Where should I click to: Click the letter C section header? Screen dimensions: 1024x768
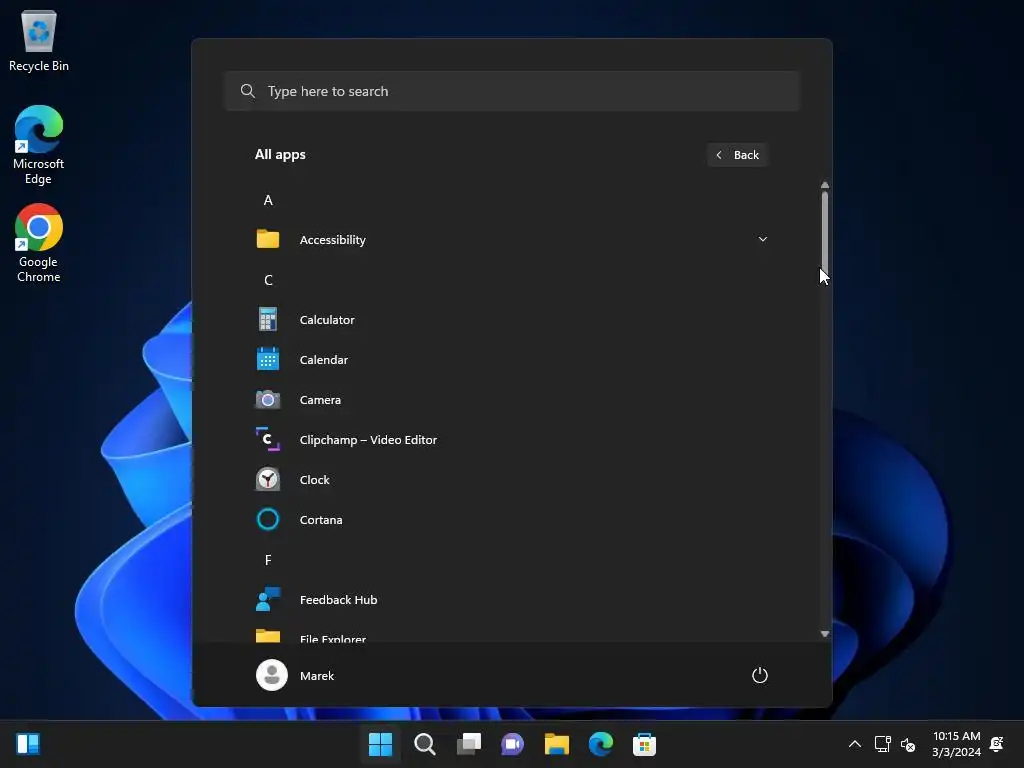click(x=268, y=280)
